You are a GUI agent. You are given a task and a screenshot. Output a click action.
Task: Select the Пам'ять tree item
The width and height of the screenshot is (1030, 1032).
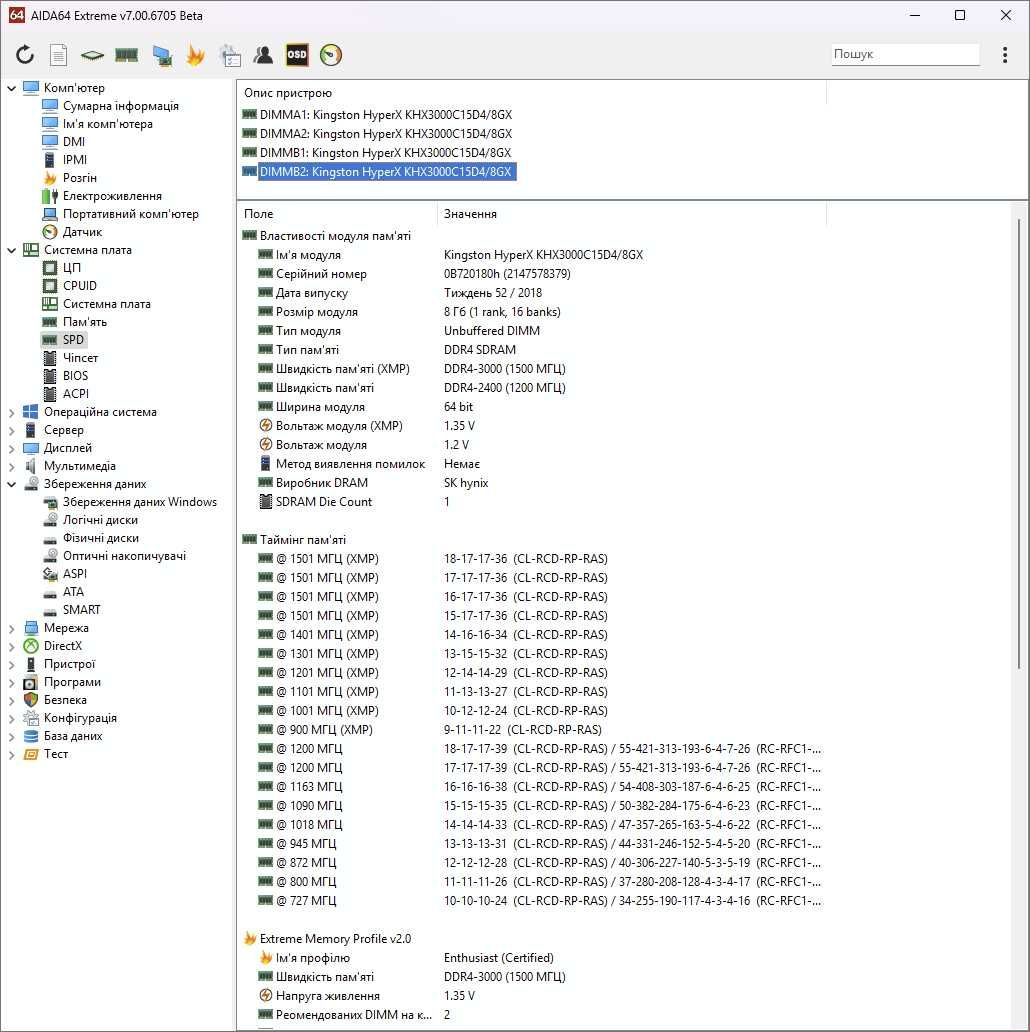(x=84, y=322)
